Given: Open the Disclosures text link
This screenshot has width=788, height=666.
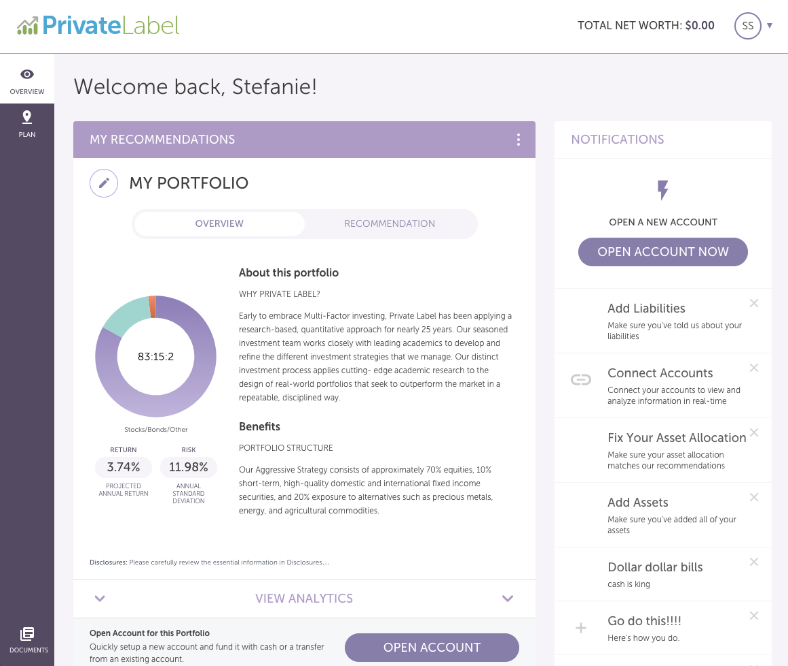Looking at the screenshot, I should 209,562.
